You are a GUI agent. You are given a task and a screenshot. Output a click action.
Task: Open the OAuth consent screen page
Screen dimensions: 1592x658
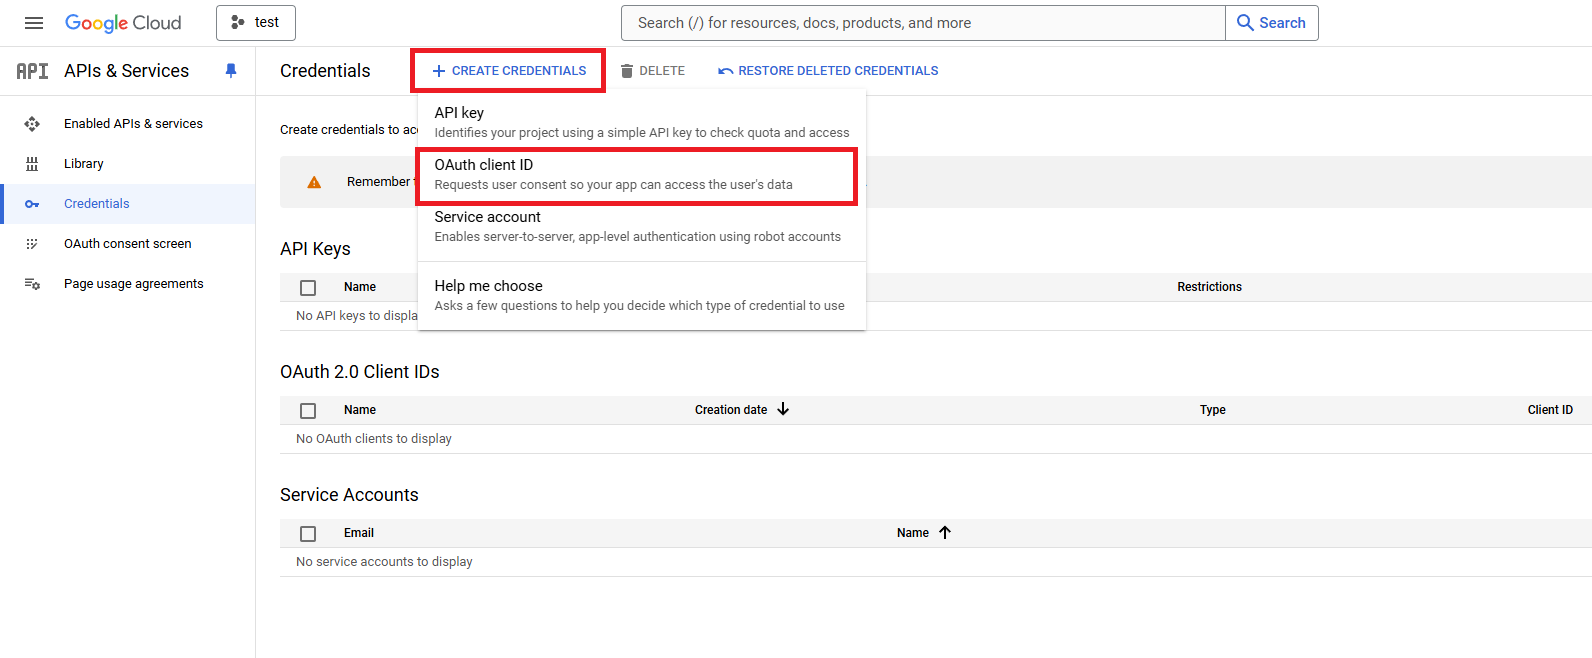point(128,244)
